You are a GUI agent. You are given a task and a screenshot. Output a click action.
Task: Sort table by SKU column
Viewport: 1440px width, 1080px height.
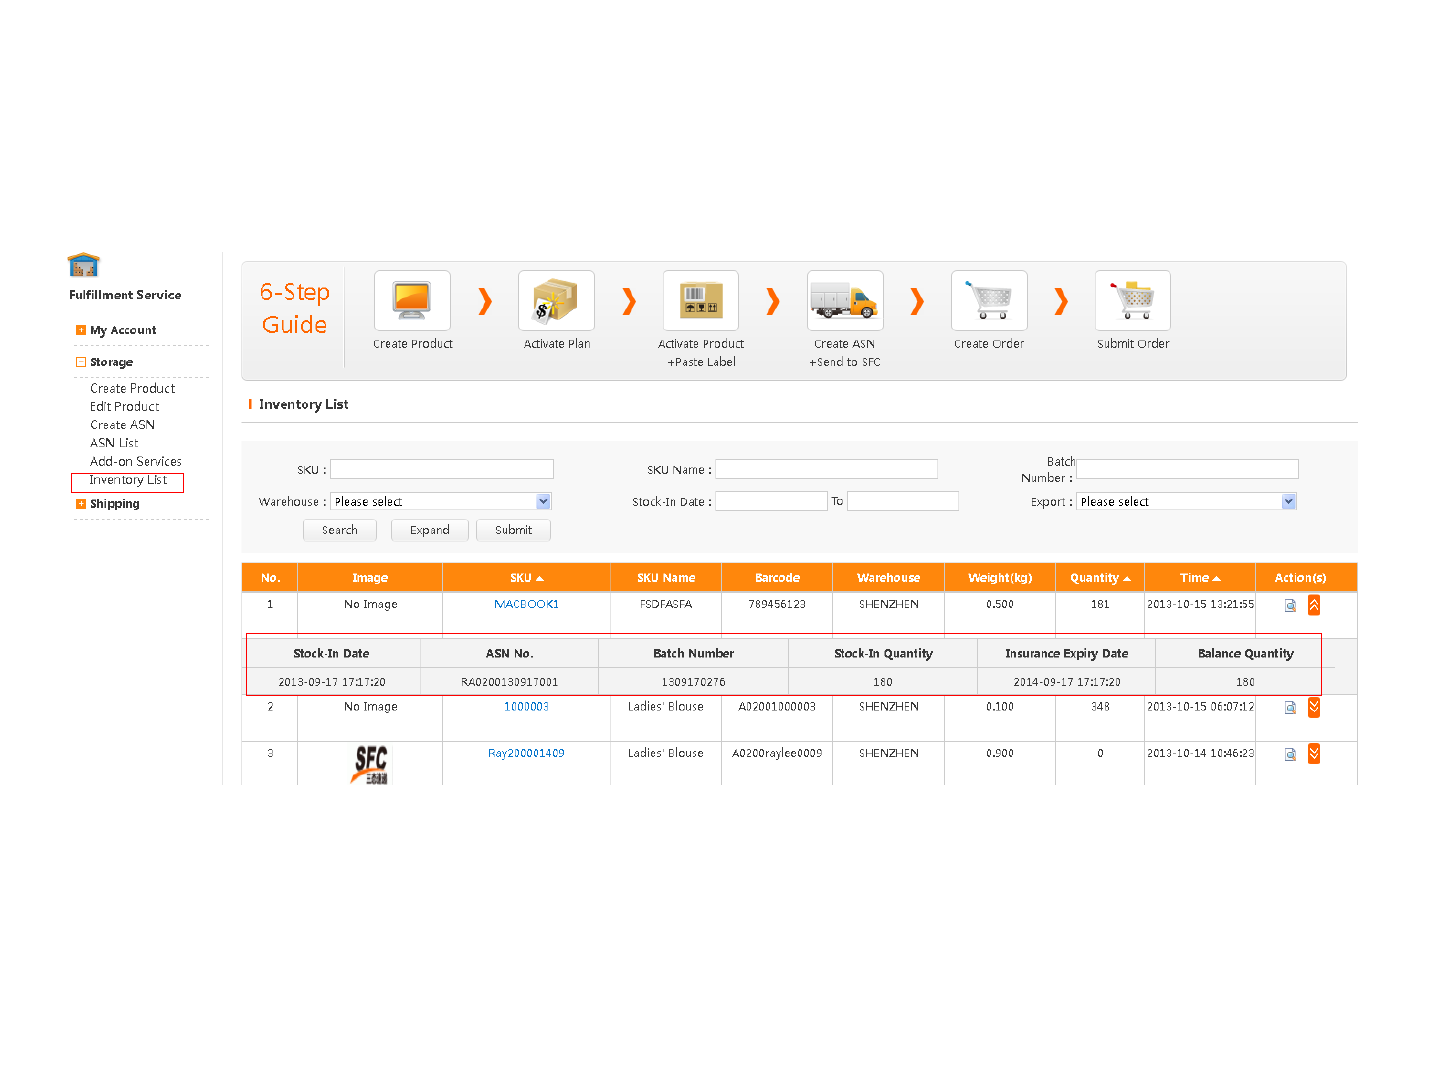coord(526,578)
